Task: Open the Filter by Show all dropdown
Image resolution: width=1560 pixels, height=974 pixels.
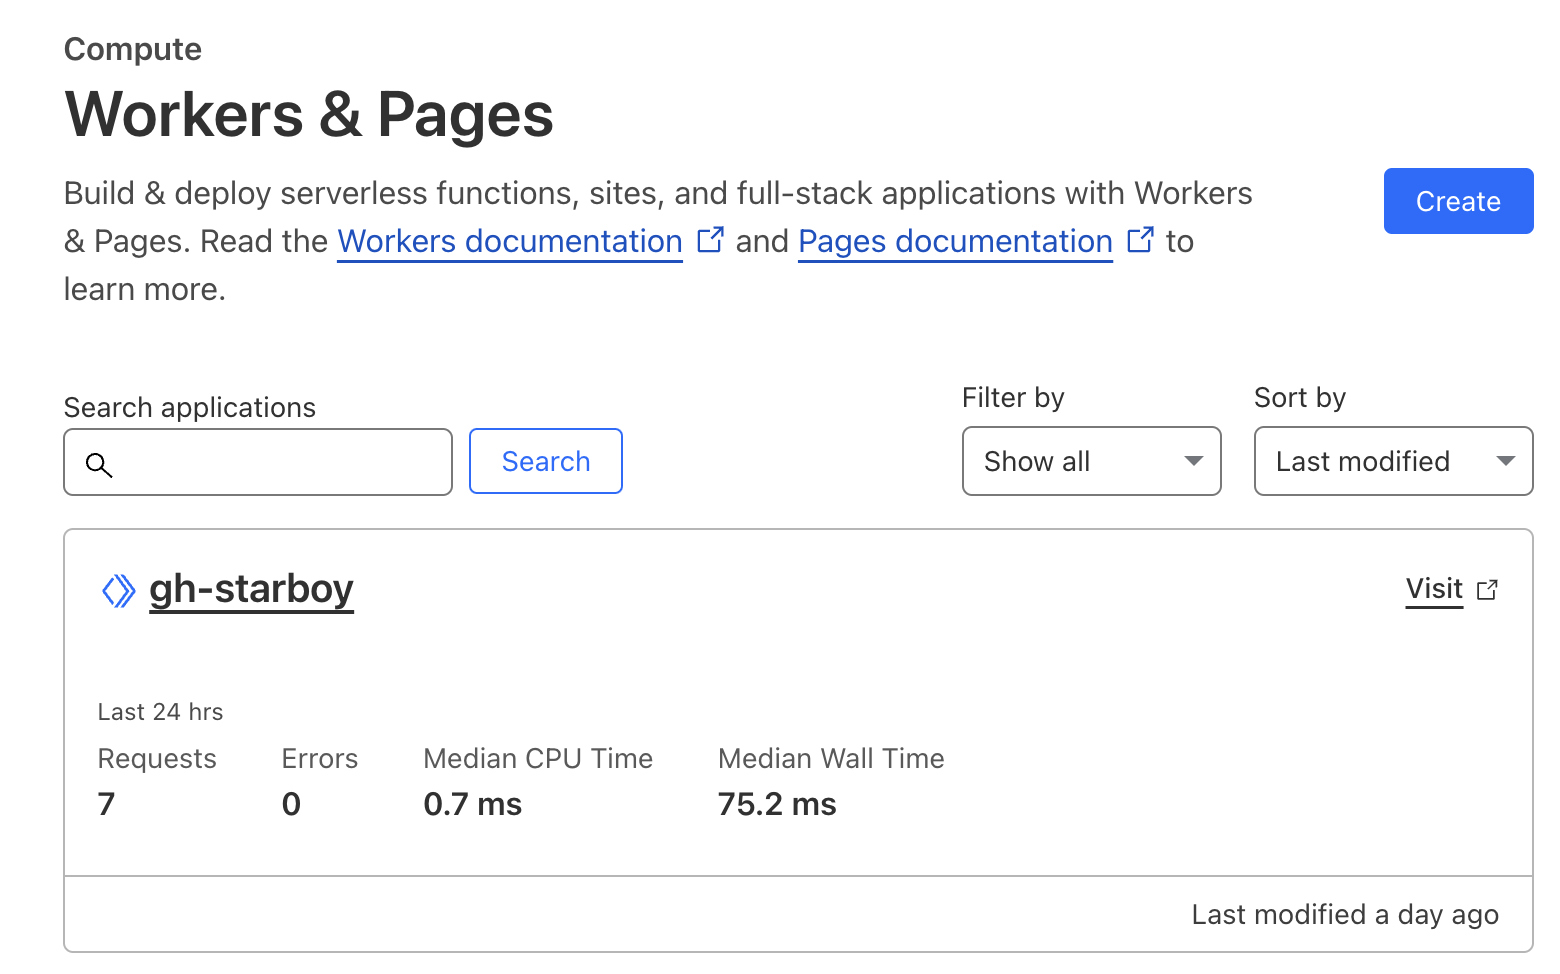Action: click(x=1091, y=461)
